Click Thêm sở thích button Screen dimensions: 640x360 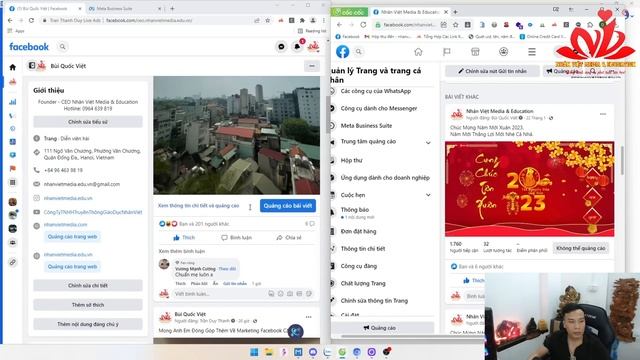pyautogui.click(x=88, y=304)
